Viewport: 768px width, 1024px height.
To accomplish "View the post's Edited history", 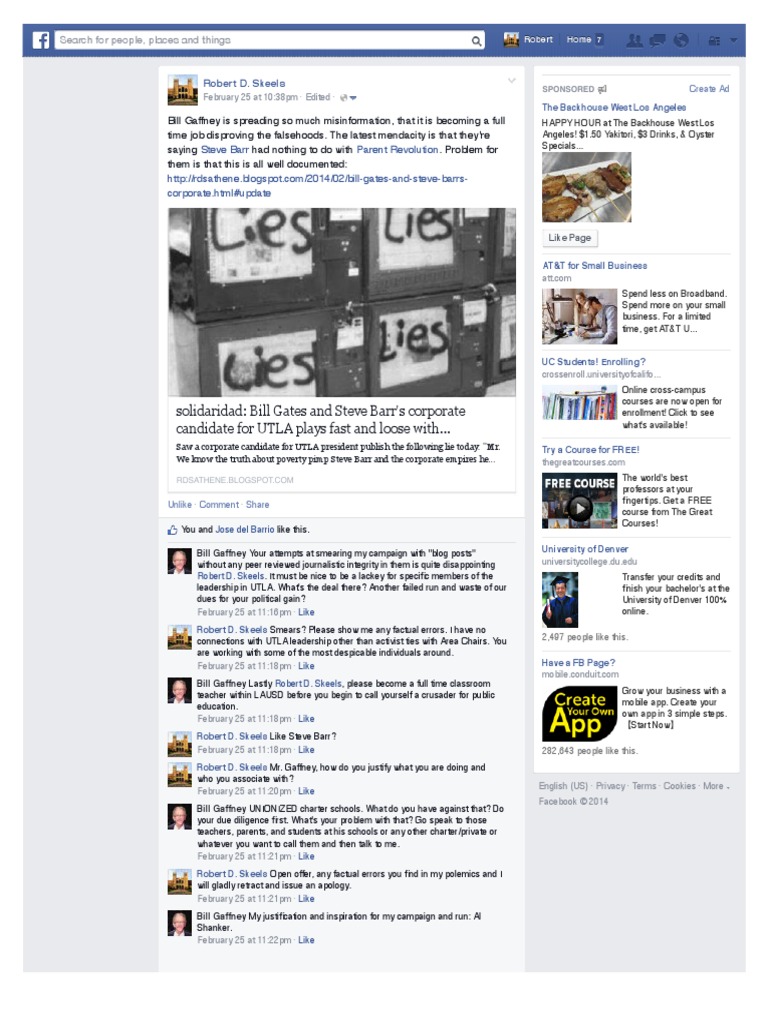I will pos(317,97).
